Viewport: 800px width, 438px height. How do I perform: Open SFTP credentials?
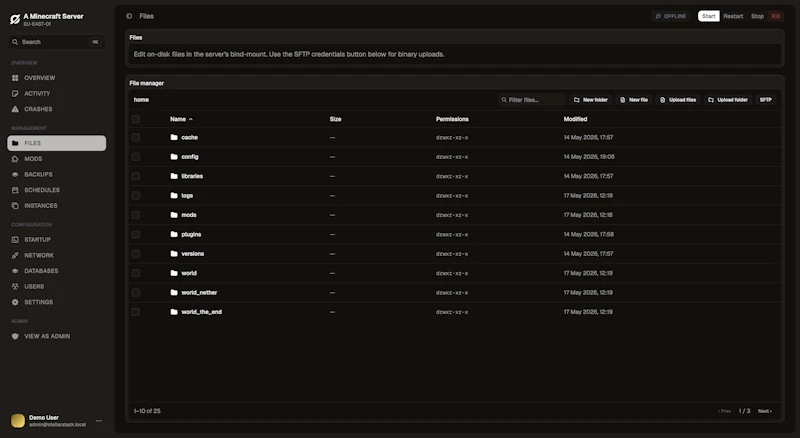click(x=765, y=100)
